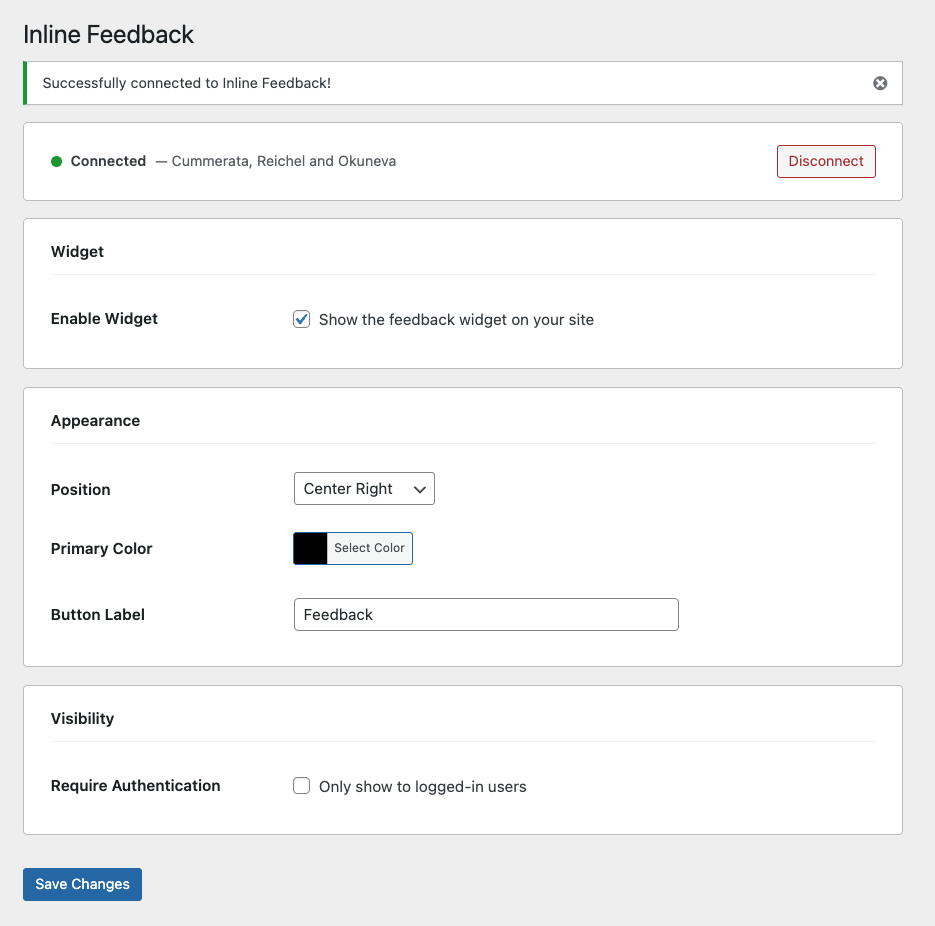Viewport: 935px width, 926px height.
Task: Click the Appearance section heading
Action: click(x=95, y=420)
